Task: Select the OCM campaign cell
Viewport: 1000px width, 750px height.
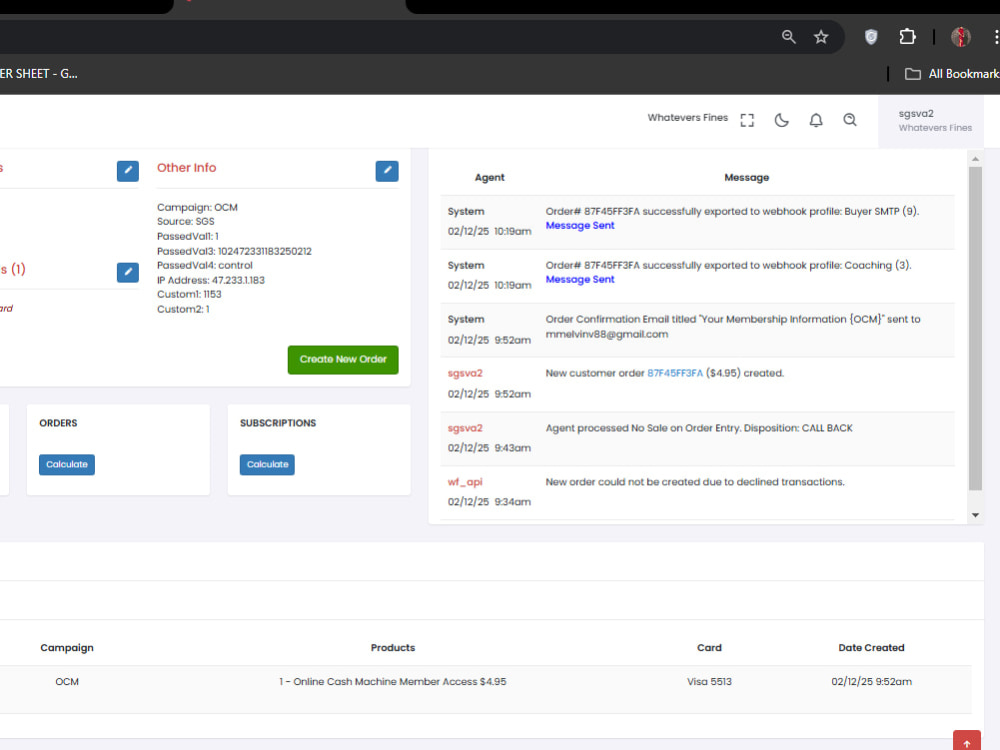Action: (x=67, y=682)
